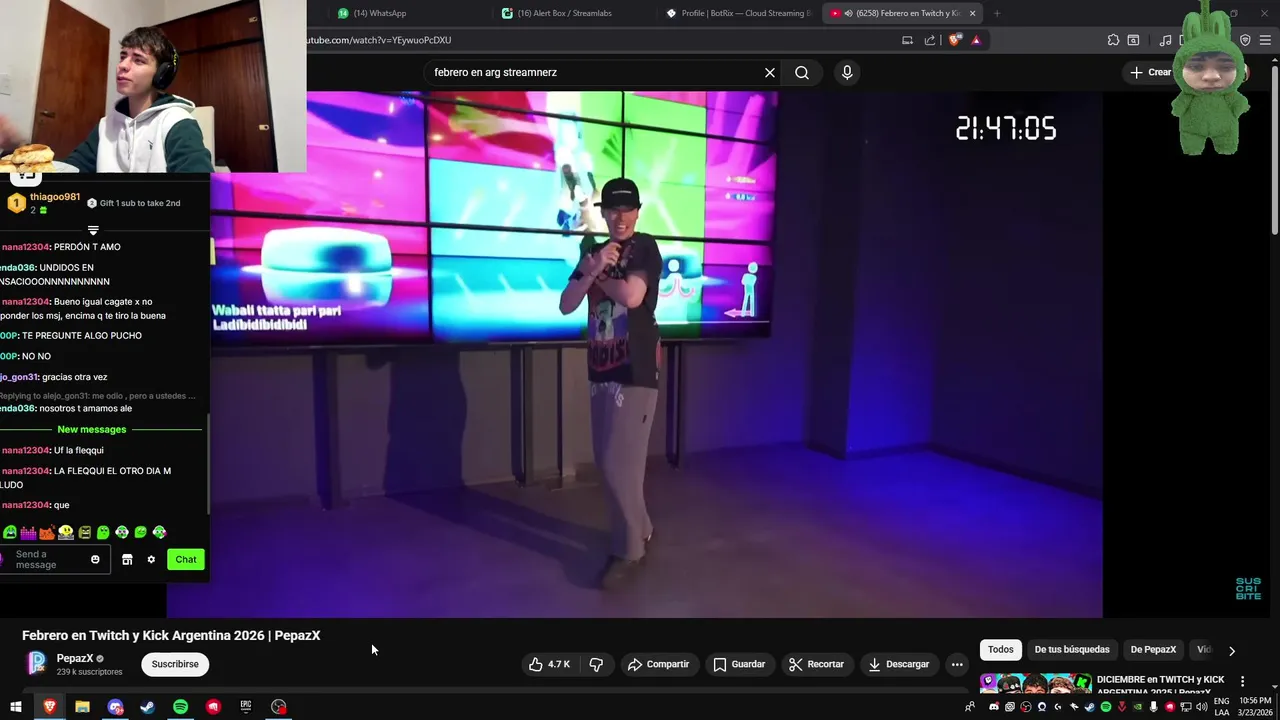Click the Brave Rewards triangle icon

pos(976,40)
